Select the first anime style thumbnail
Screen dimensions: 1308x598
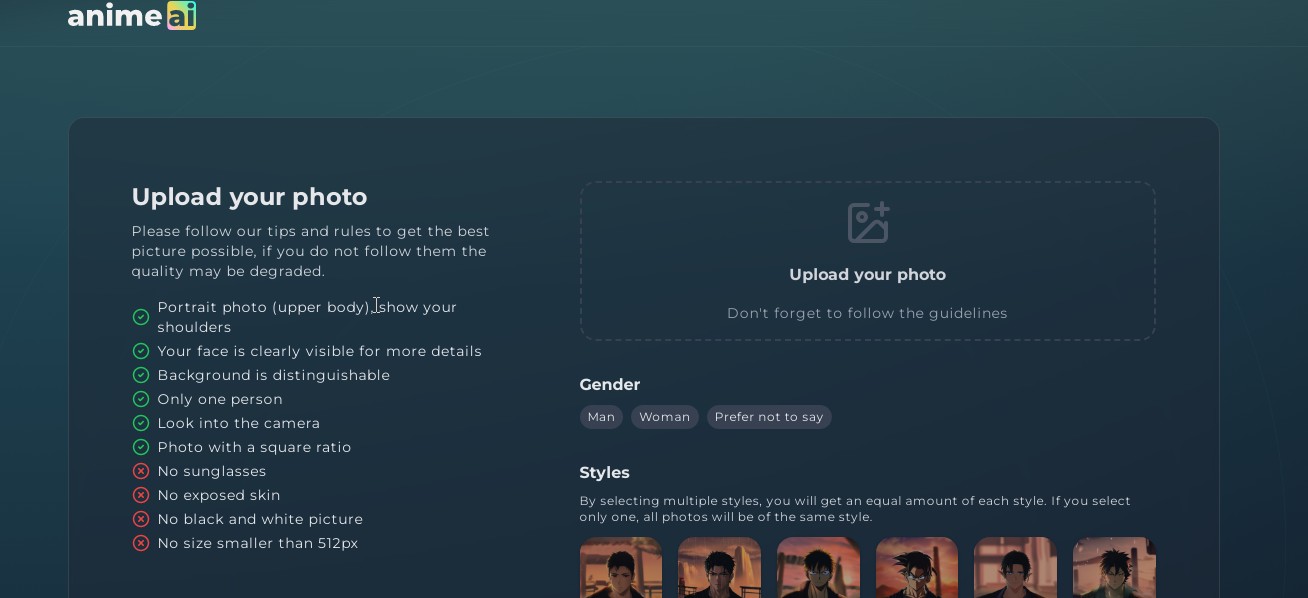(621, 568)
